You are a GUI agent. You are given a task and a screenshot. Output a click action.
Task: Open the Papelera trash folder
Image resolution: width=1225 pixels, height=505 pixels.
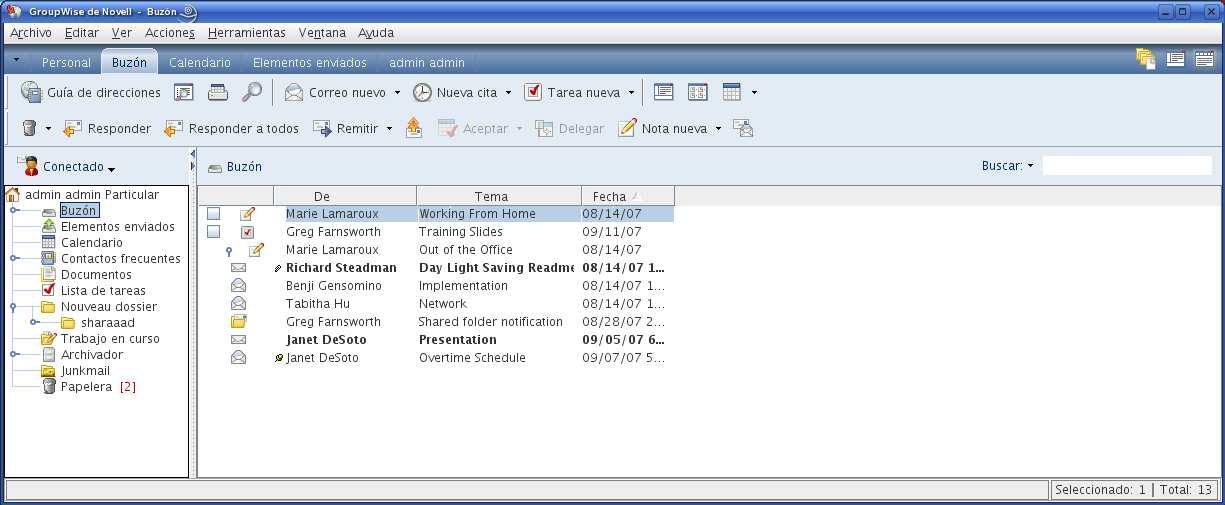[86, 387]
